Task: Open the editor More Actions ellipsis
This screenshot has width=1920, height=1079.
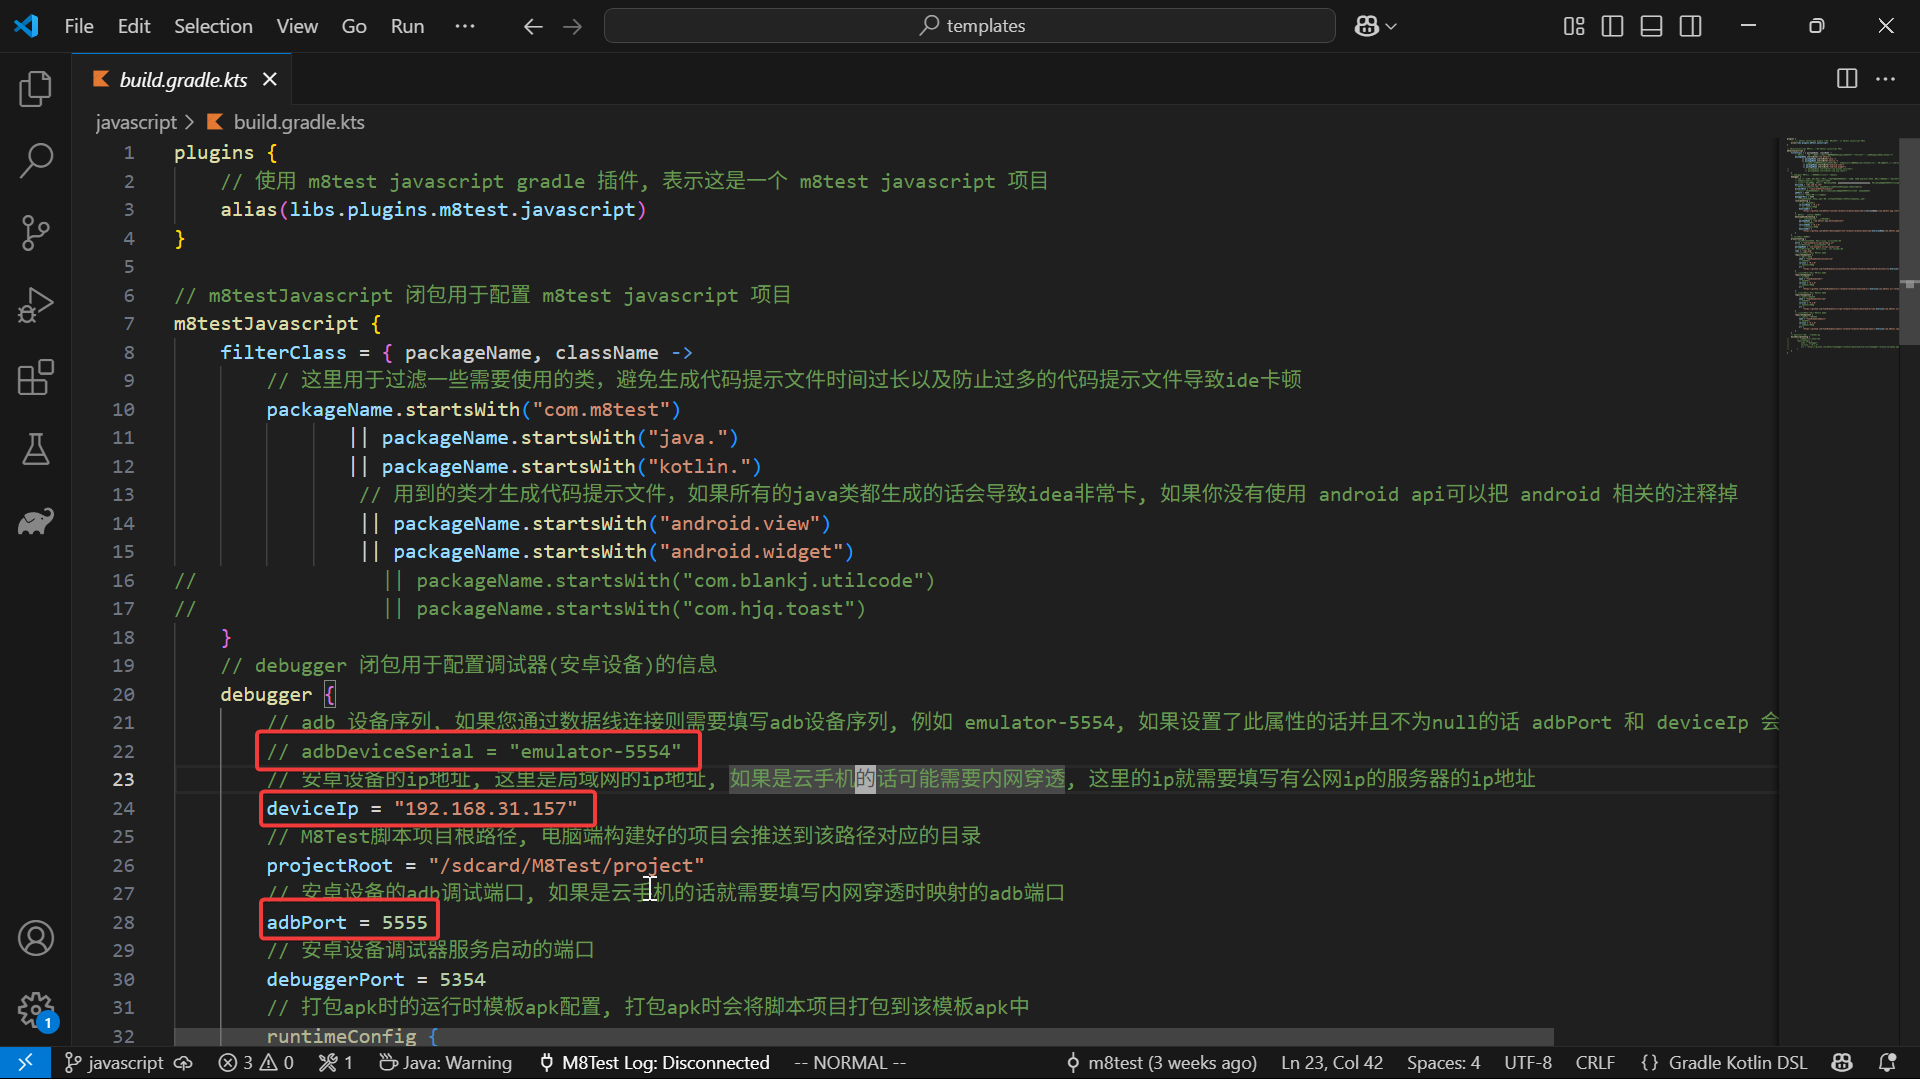Action: click(x=1885, y=79)
